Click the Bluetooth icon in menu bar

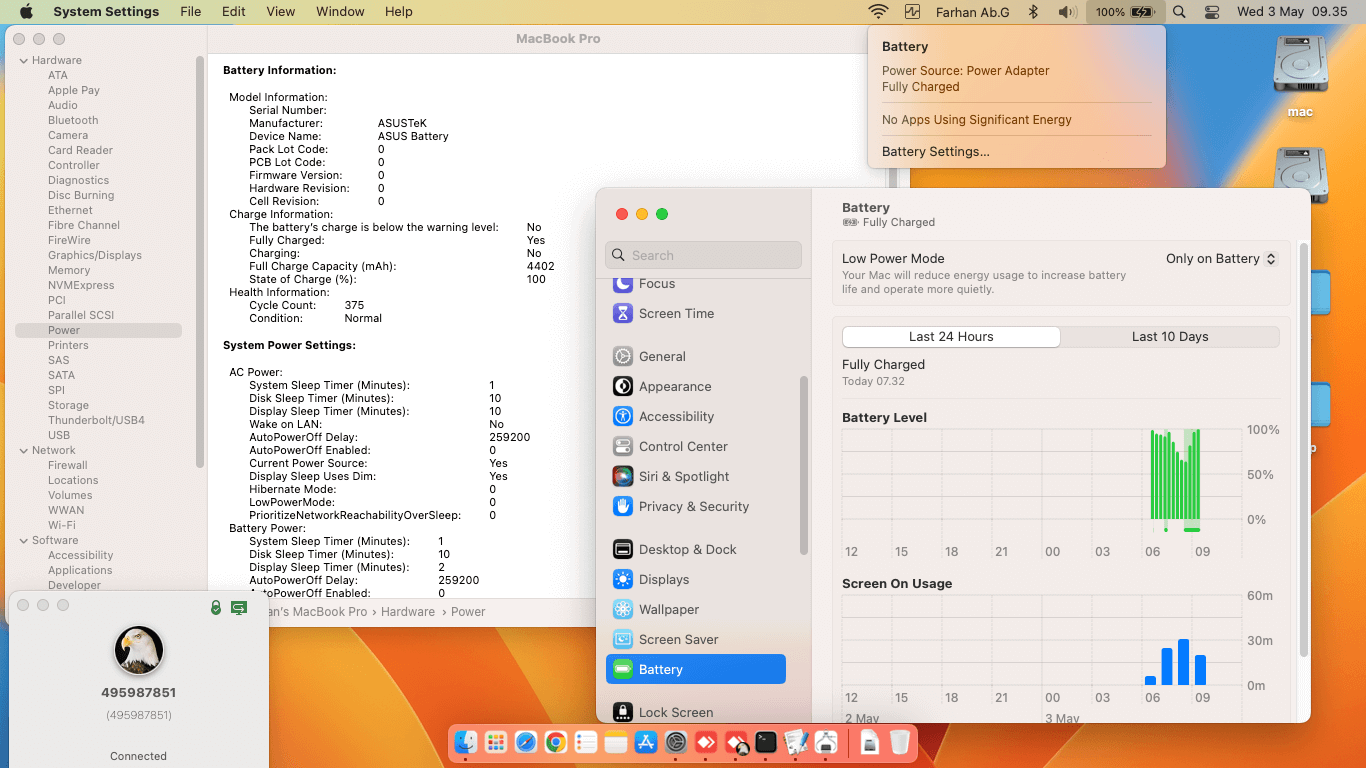click(1035, 12)
